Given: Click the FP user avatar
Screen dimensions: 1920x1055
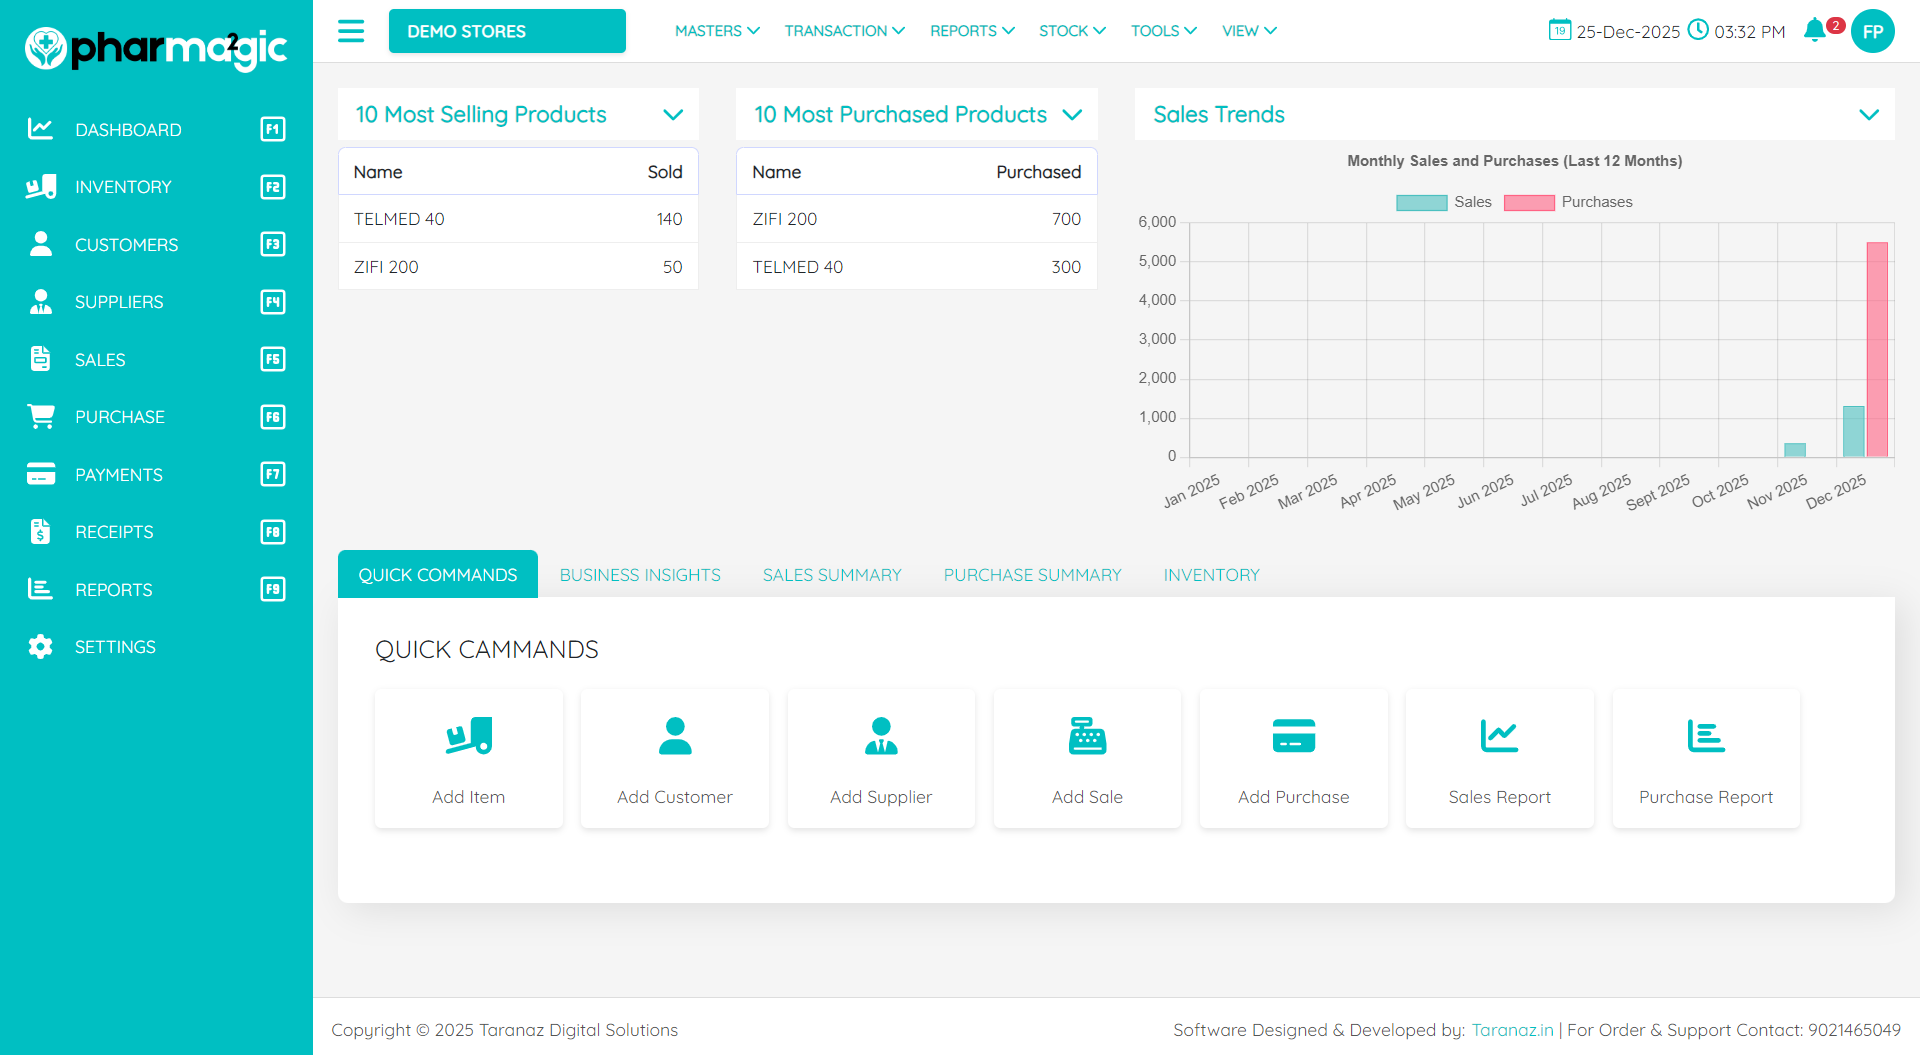Looking at the screenshot, I should 1872,31.
